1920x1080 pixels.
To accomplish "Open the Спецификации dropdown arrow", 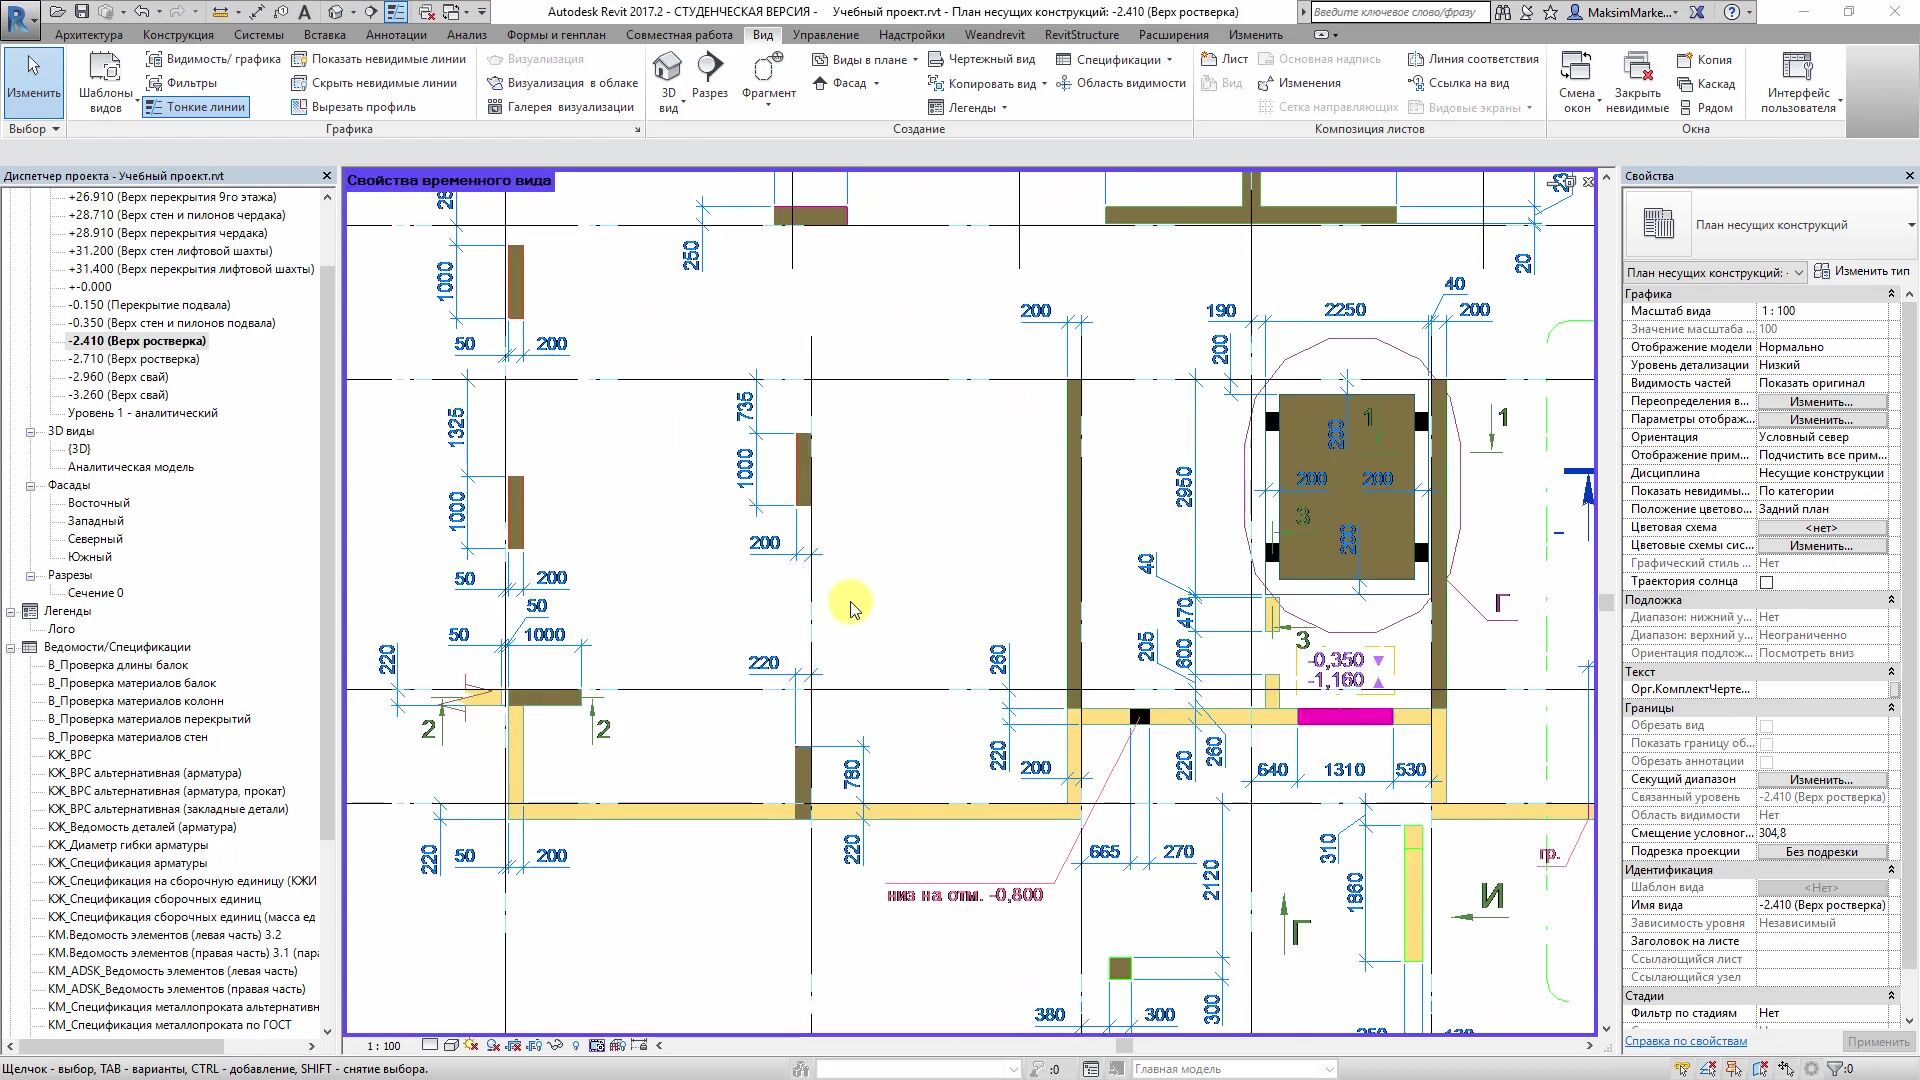I will (x=1169, y=60).
